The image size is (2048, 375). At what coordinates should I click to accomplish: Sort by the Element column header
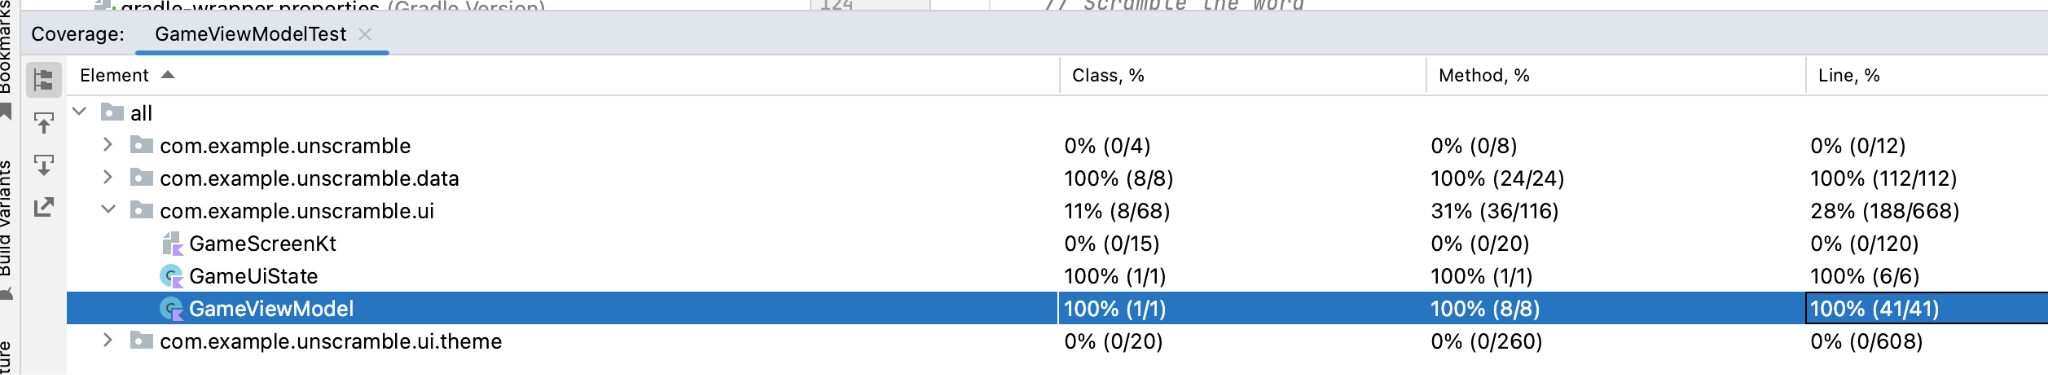(114, 75)
